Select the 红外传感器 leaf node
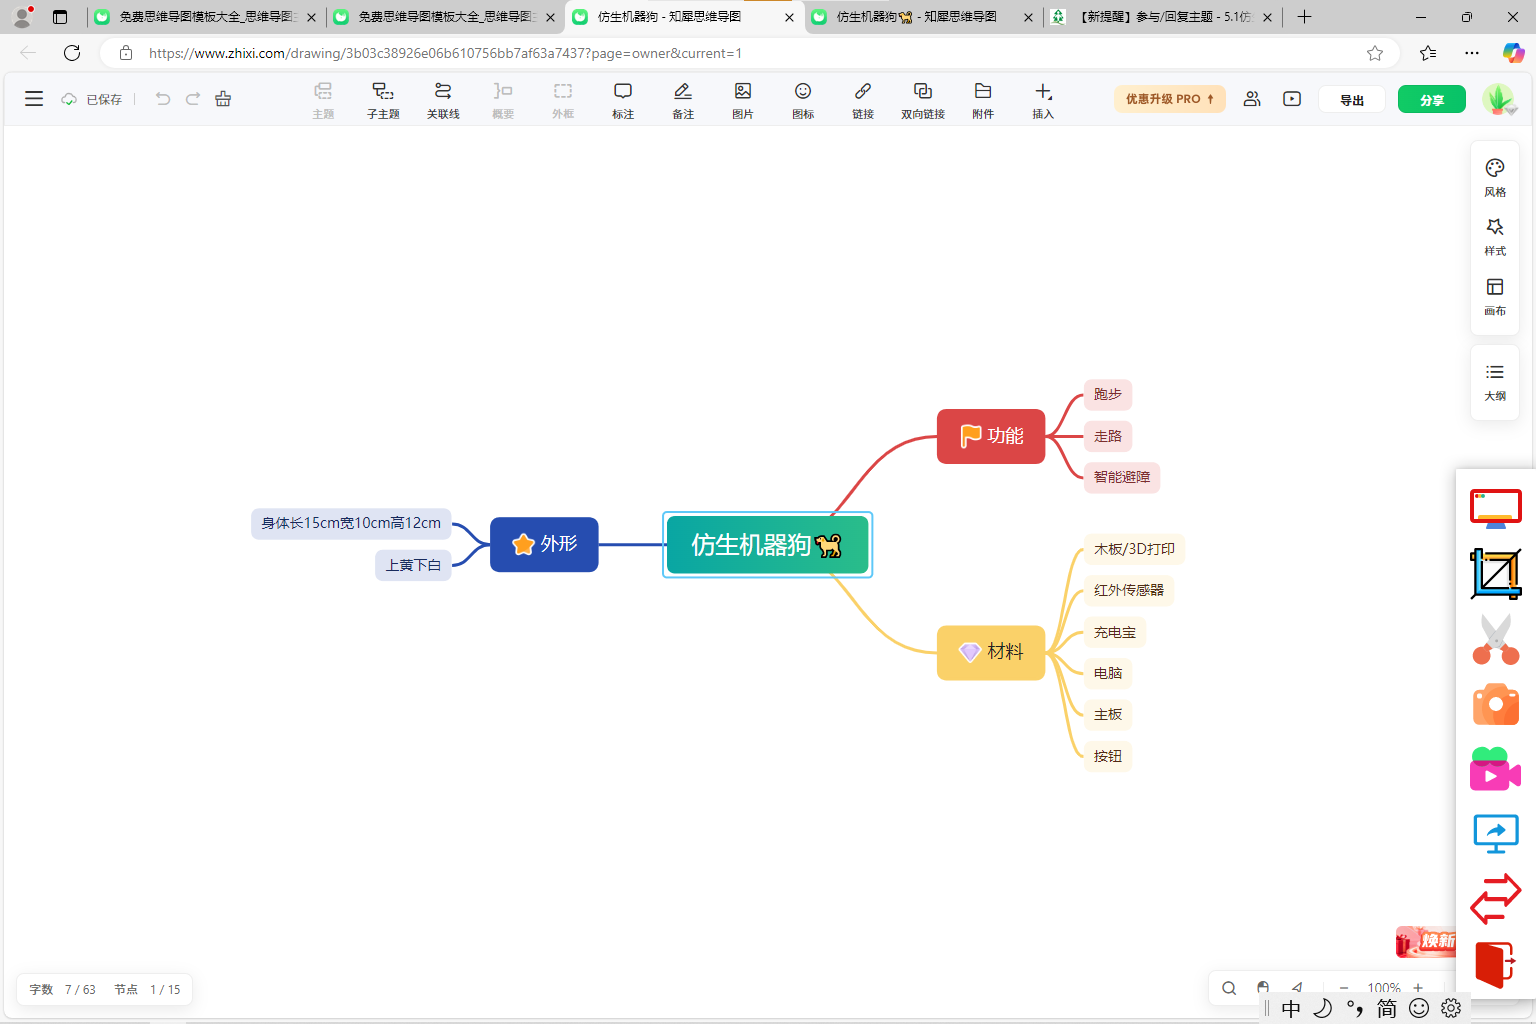 pyautogui.click(x=1129, y=590)
